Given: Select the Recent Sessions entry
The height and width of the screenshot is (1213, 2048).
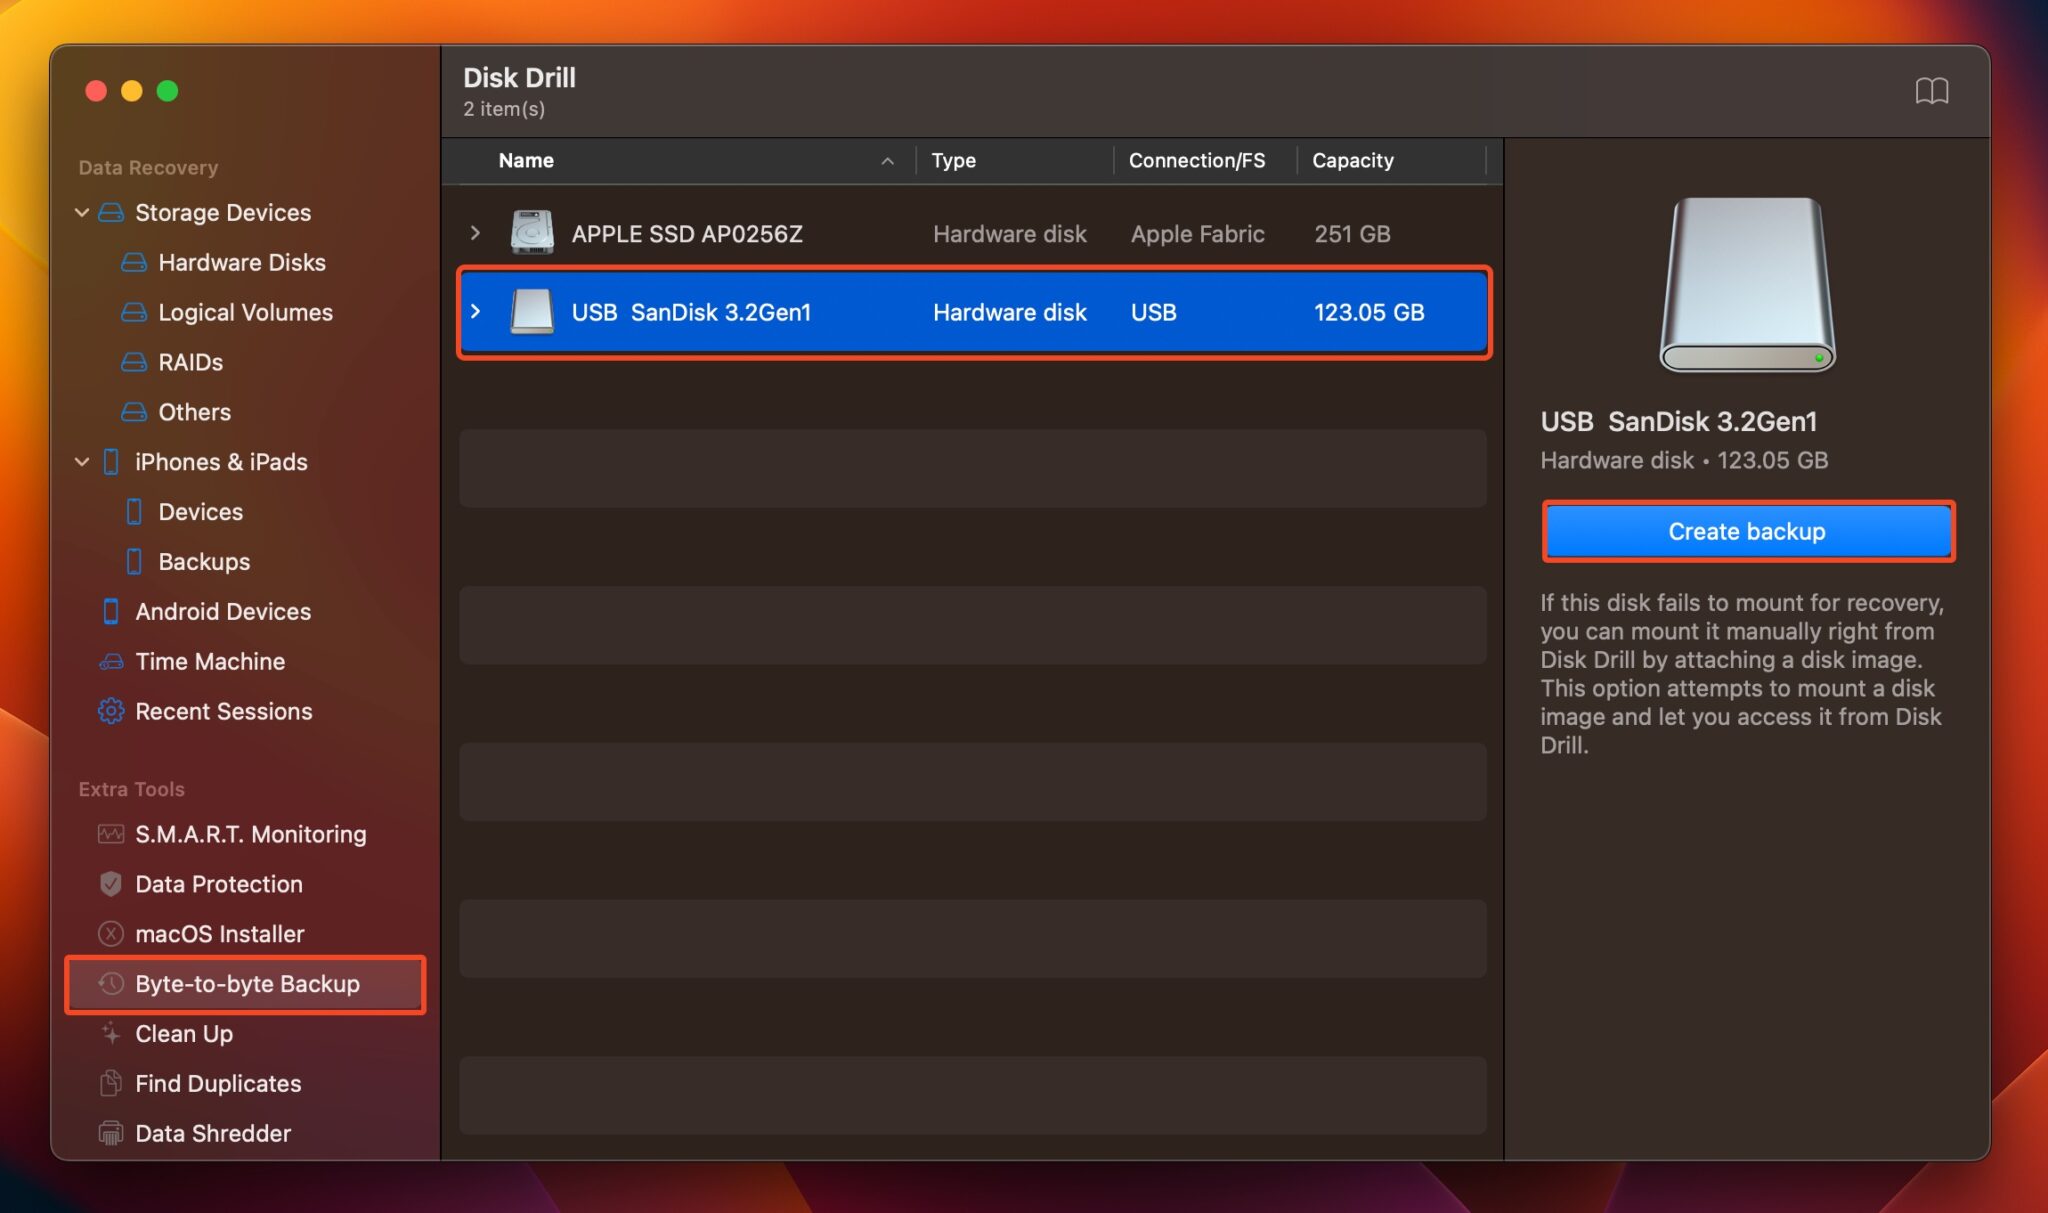Looking at the screenshot, I should (223, 711).
